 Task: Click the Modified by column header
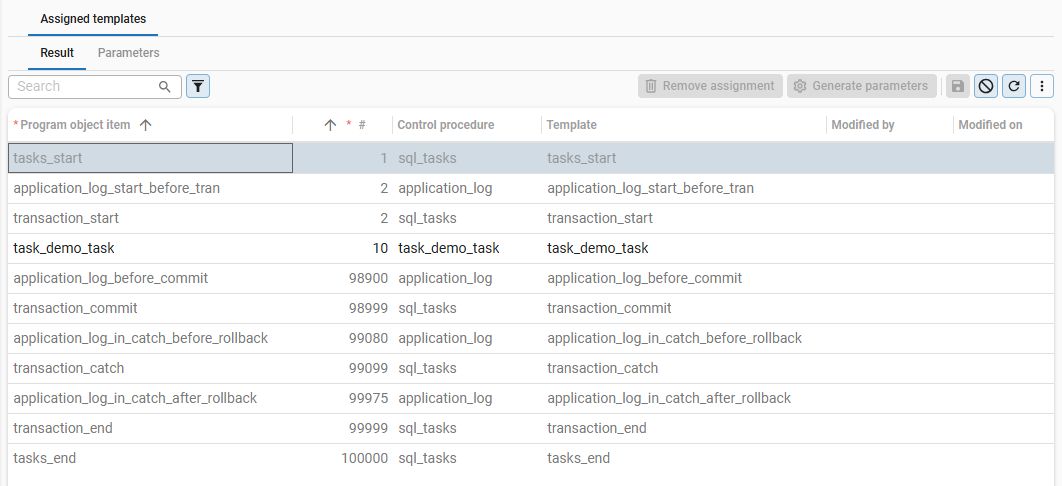pyautogui.click(x=863, y=125)
